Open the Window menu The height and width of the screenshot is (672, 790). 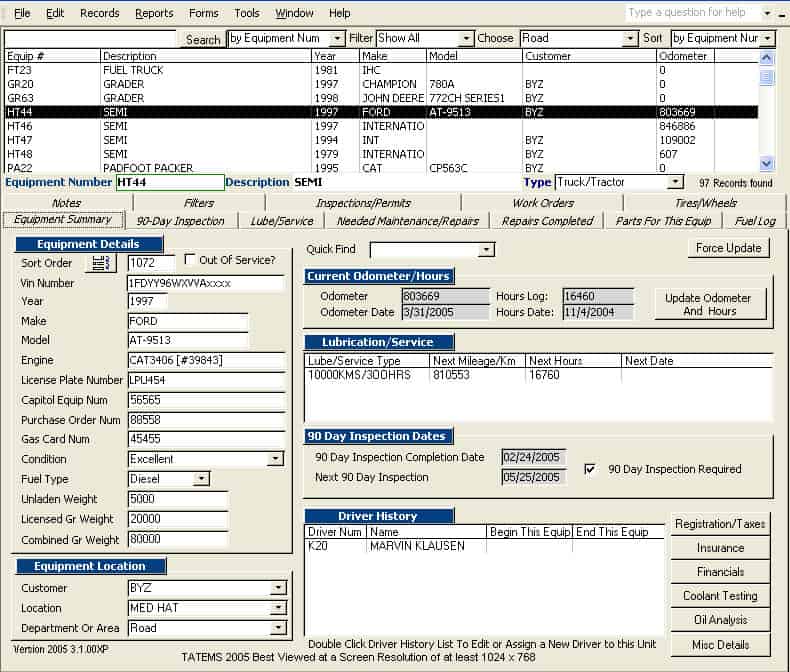tap(294, 13)
